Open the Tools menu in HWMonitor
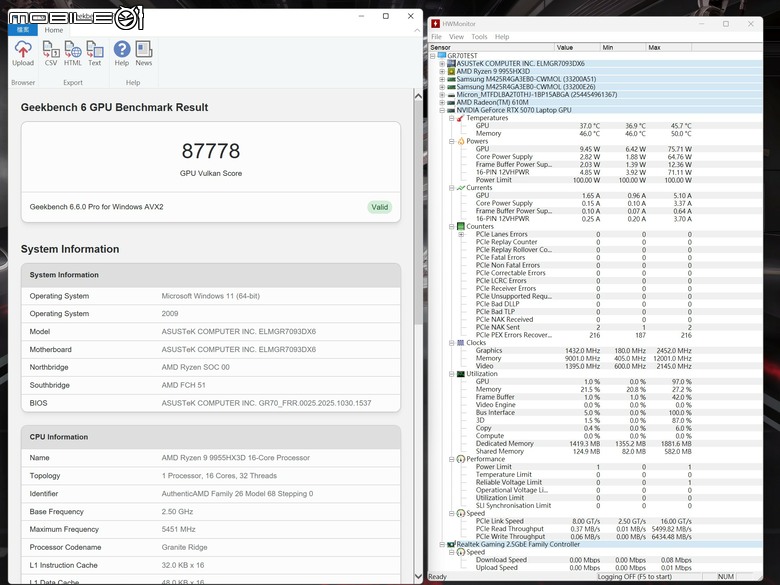 (x=479, y=37)
